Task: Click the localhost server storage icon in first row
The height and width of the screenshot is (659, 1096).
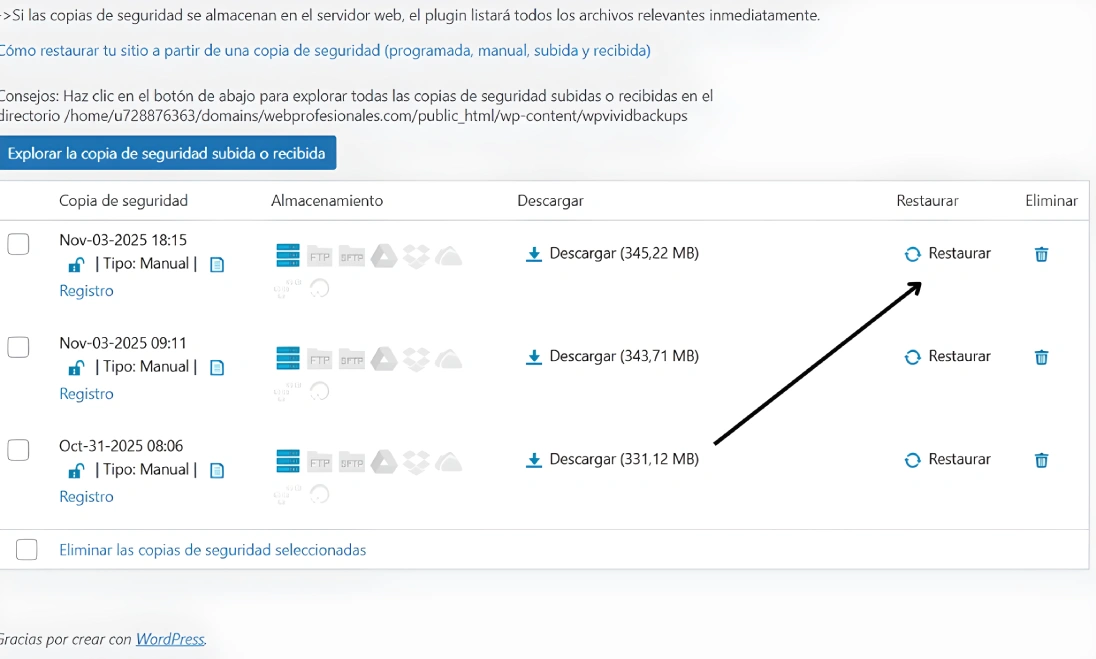Action: tap(288, 256)
